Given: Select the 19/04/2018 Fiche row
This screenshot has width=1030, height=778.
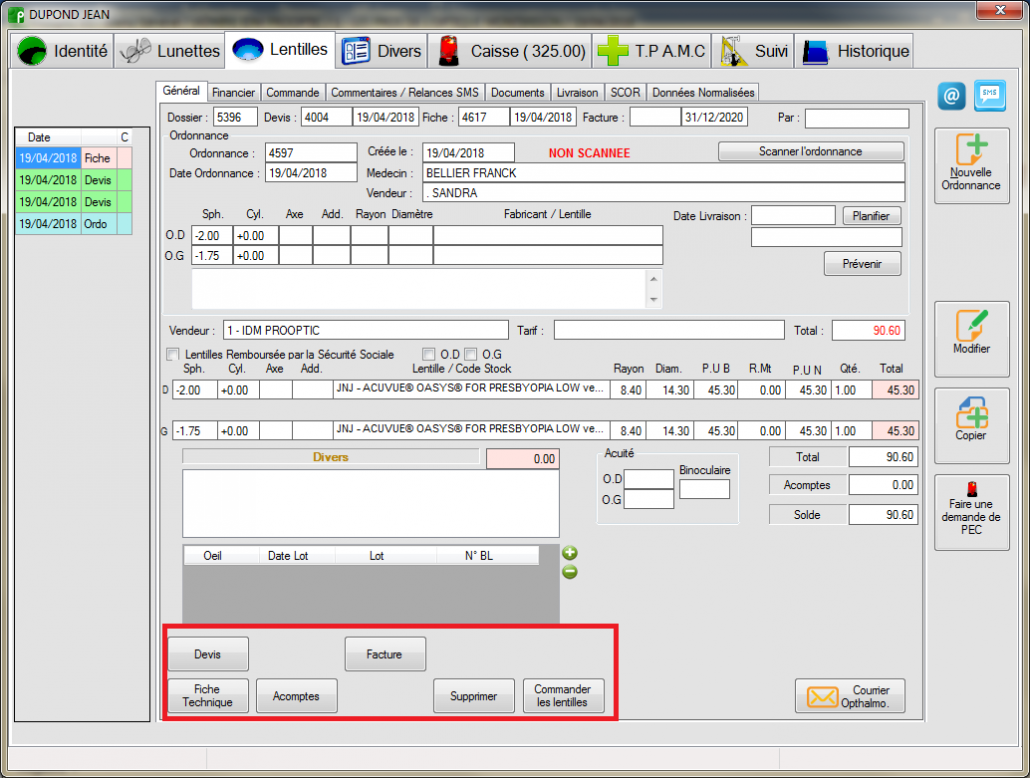Looking at the screenshot, I should (x=74, y=158).
